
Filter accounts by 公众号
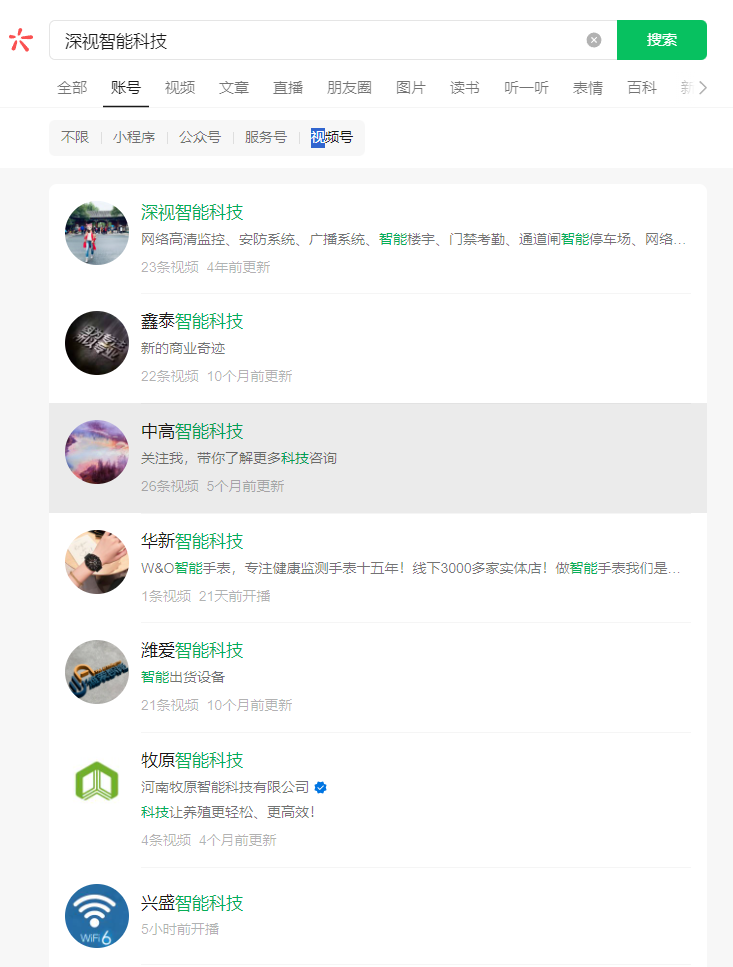[x=200, y=138]
